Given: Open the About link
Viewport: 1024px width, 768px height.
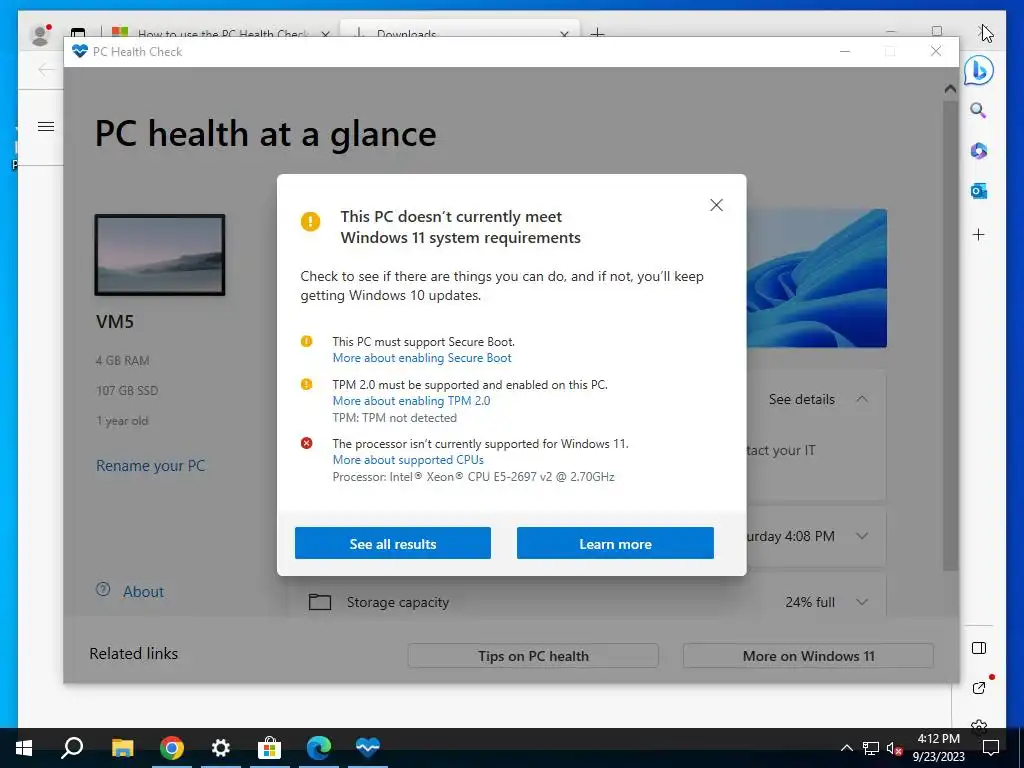Looking at the screenshot, I should tap(143, 592).
